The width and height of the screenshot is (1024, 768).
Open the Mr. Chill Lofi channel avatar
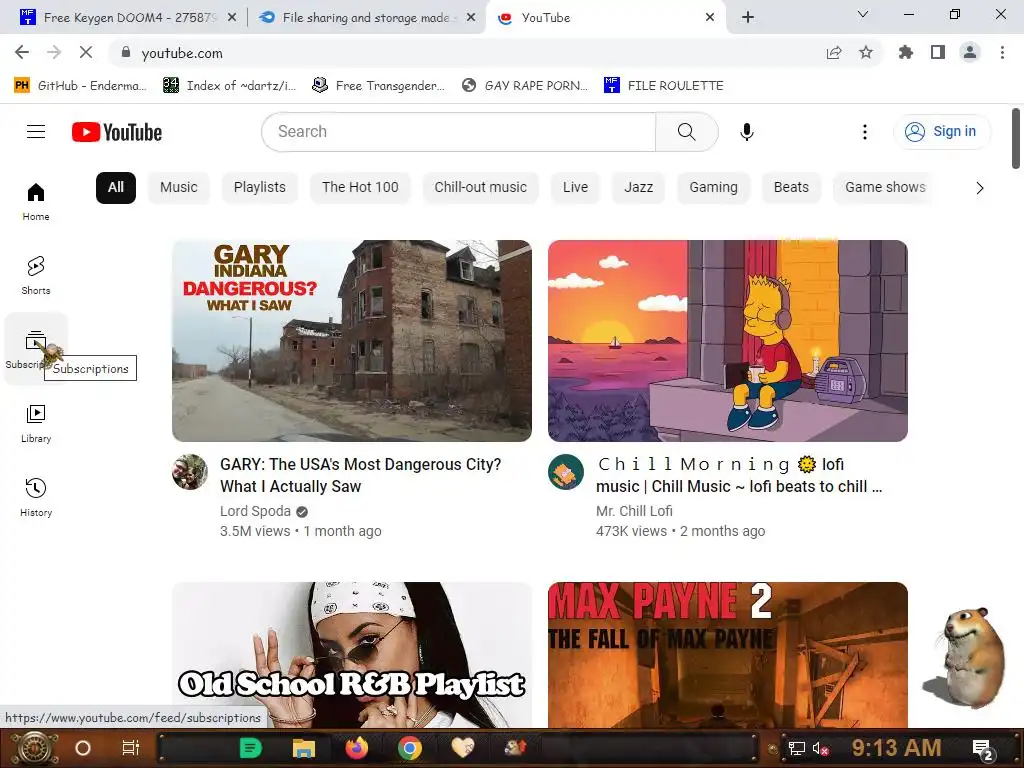click(566, 472)
